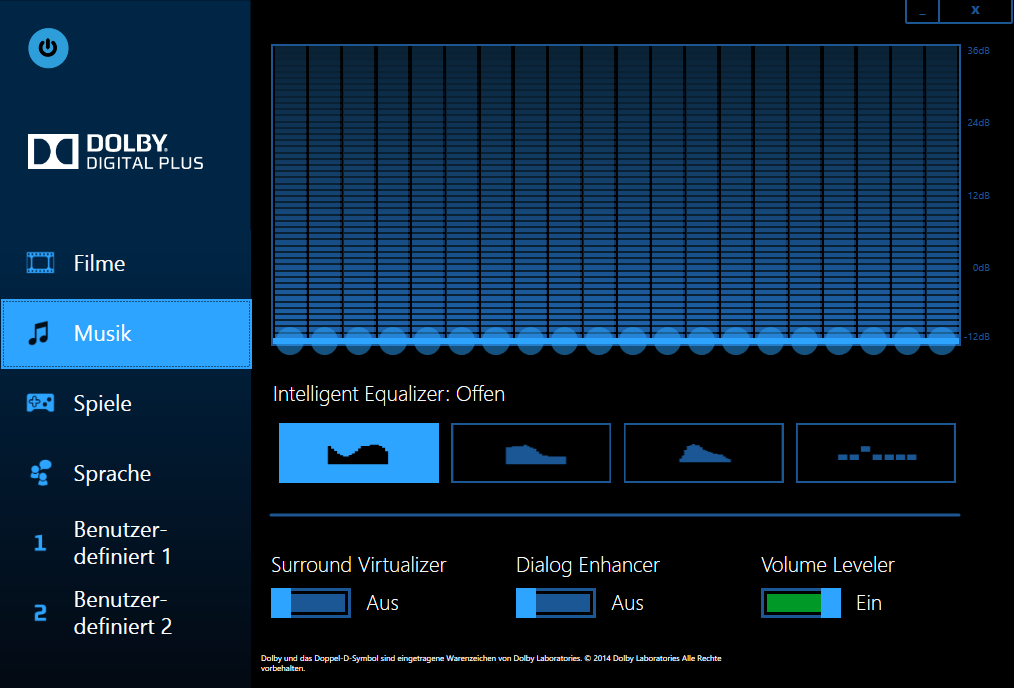
Task: Choose the fourth flat equalizer preset
Action: pyautogui.click(x=876, y=453)
